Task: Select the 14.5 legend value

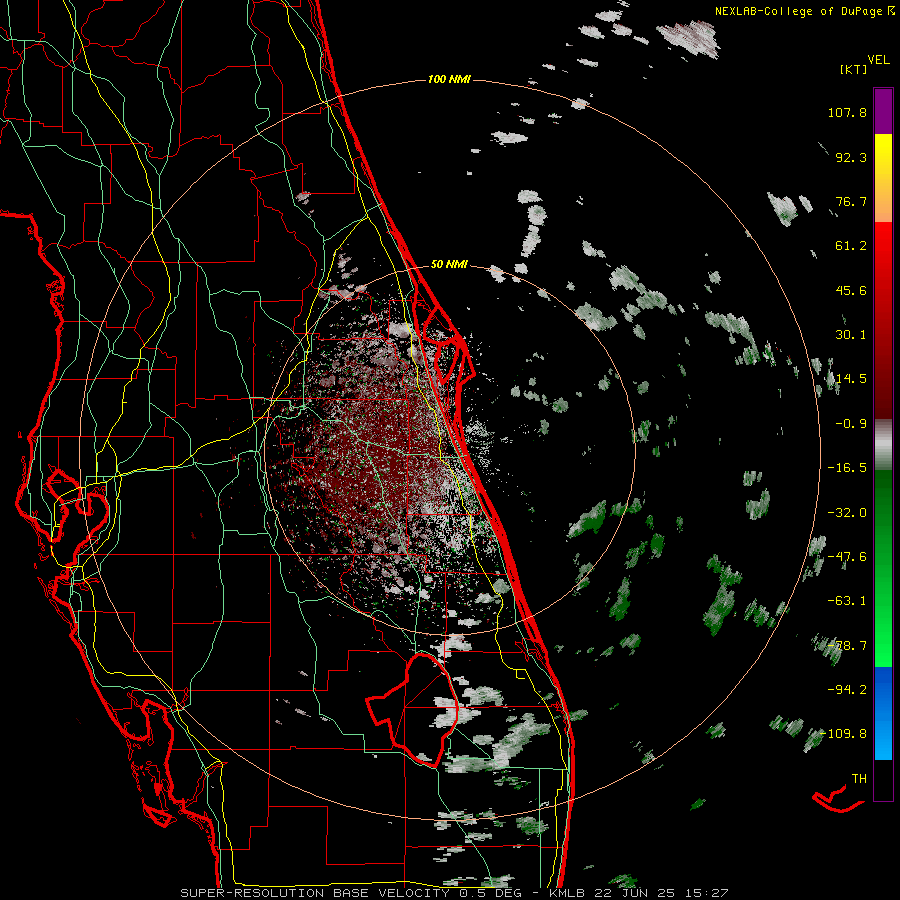Action: 851,379
